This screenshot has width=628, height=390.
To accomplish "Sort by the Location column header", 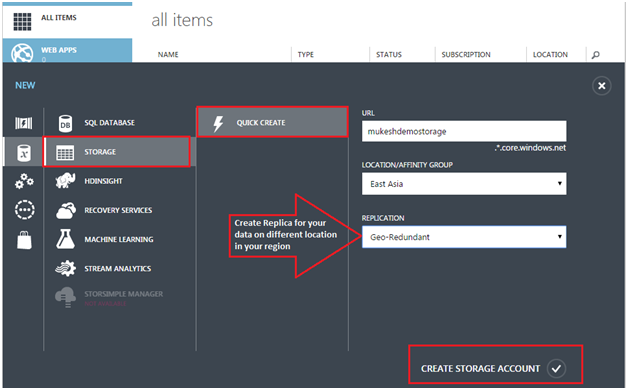I will point(550,54).
